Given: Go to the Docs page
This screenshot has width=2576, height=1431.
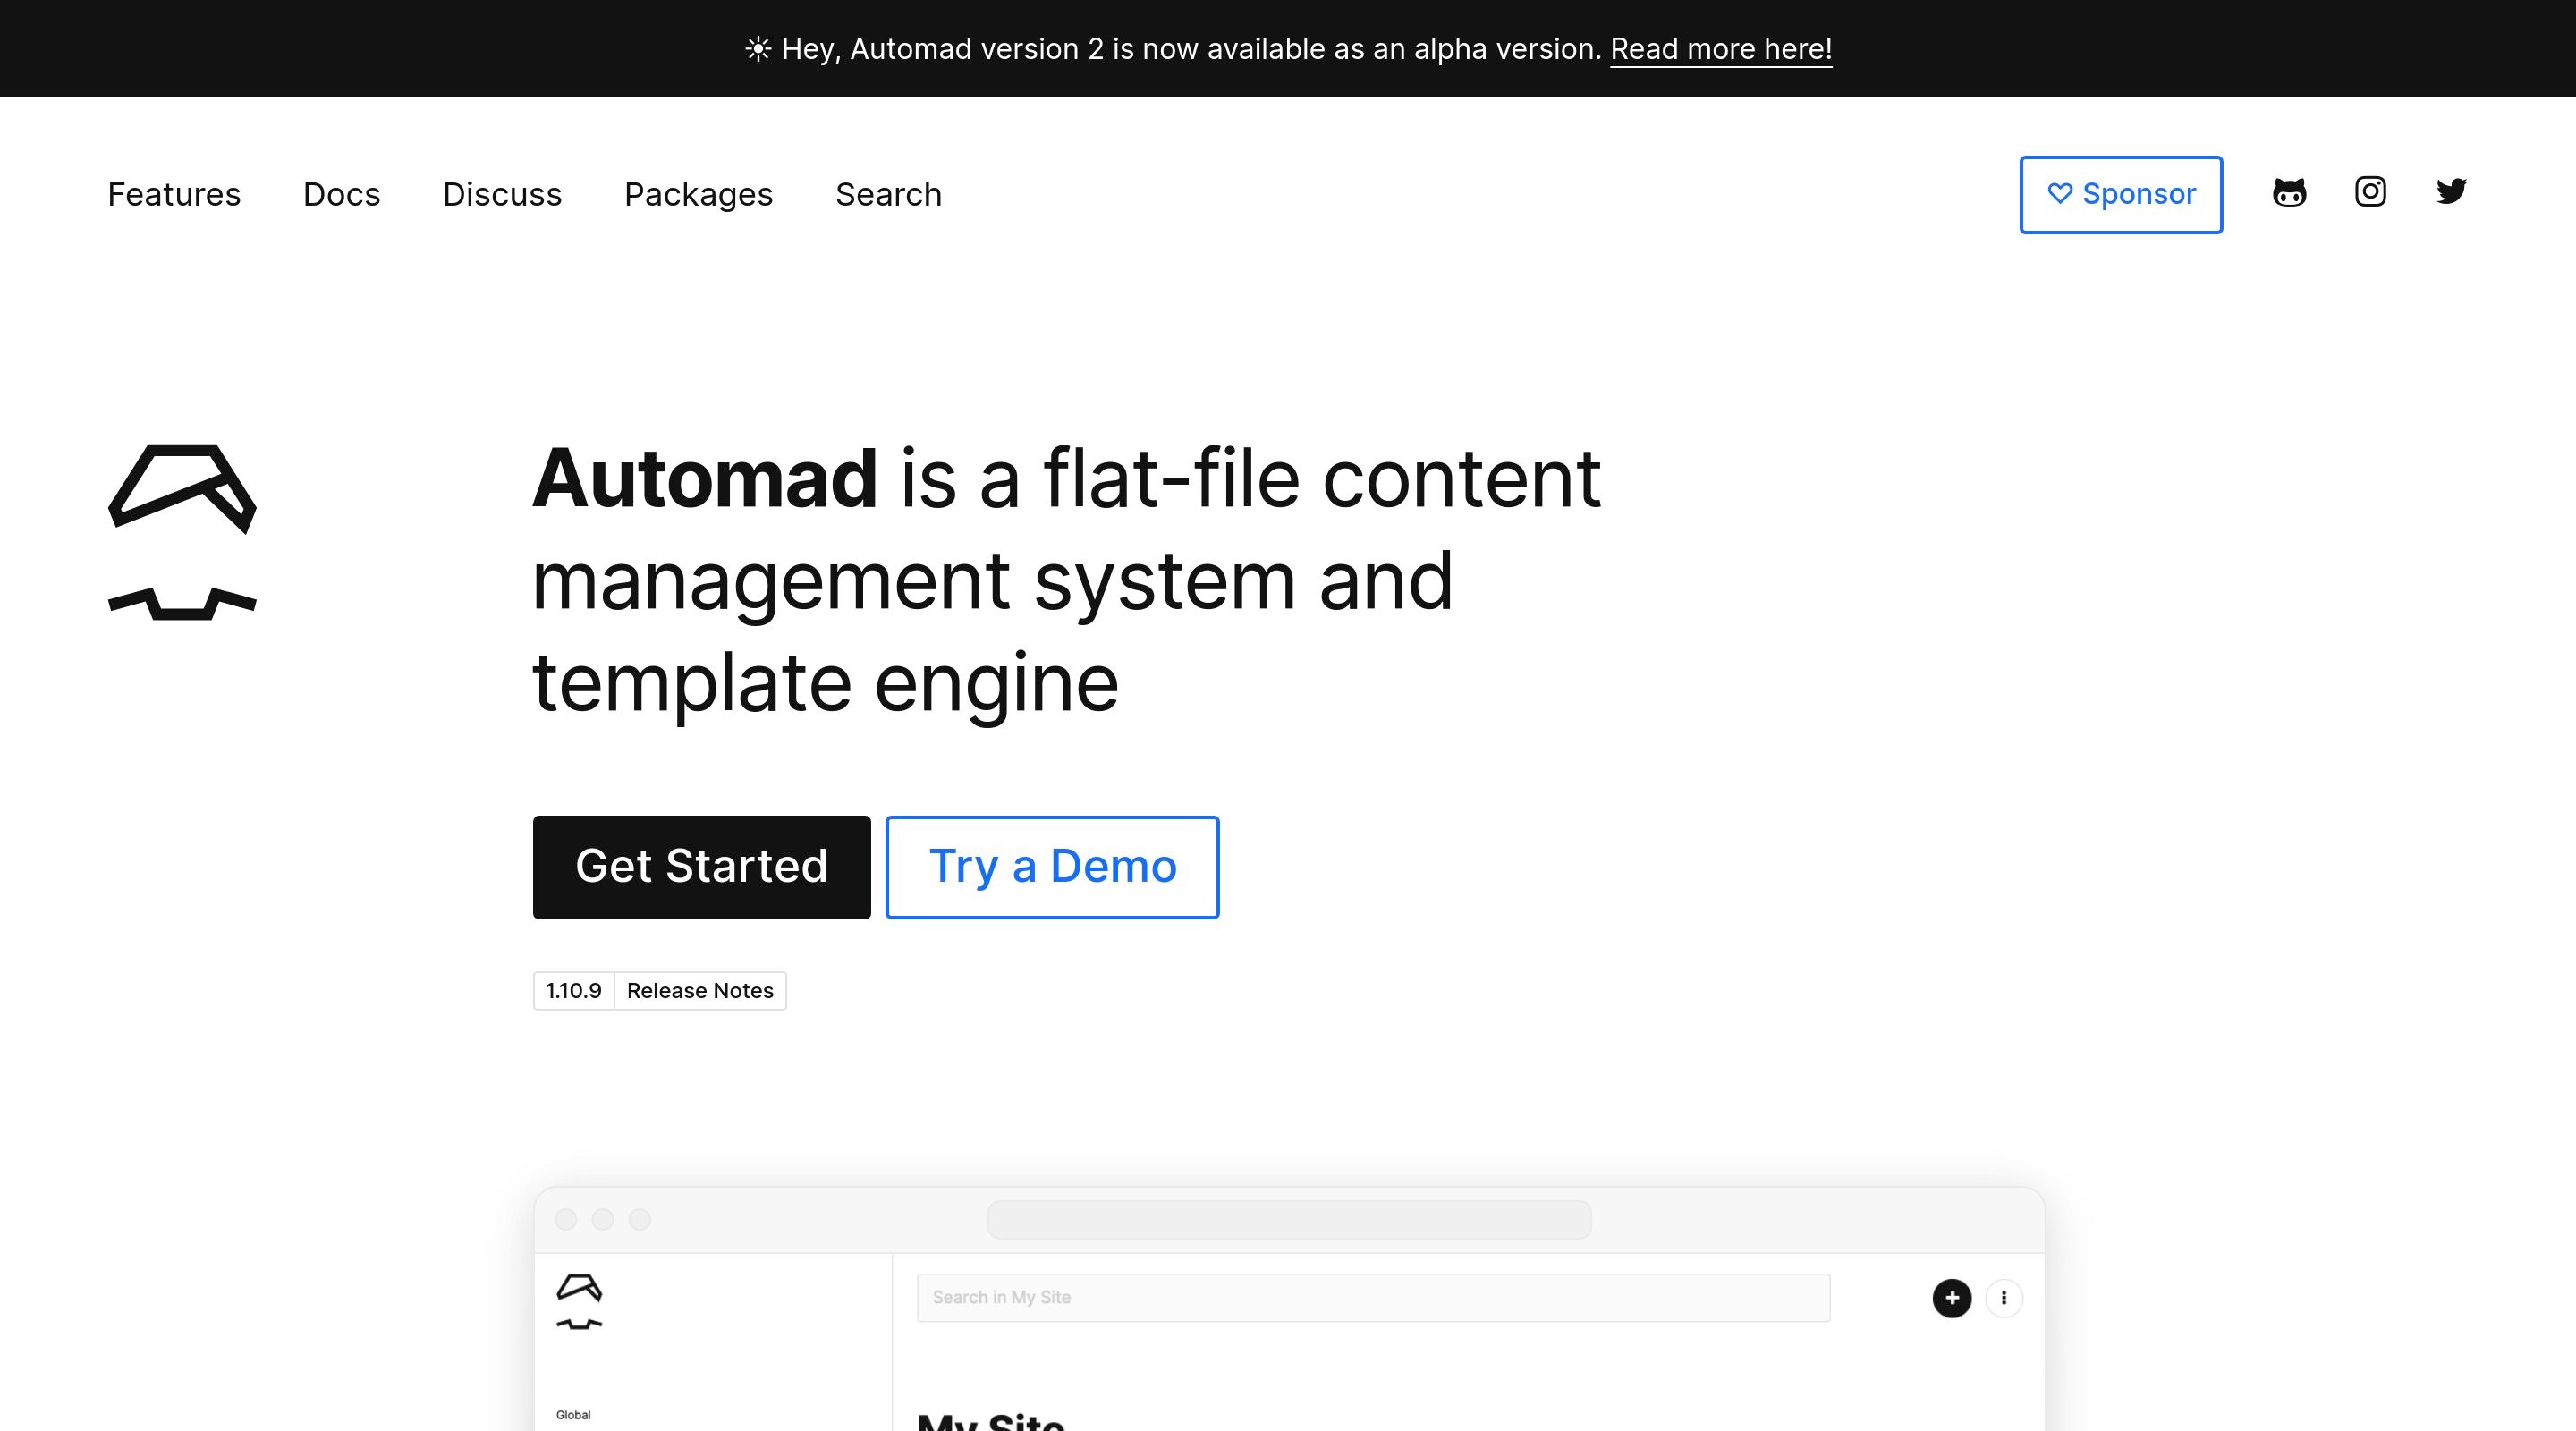Looking at the screenshot, I should click(341, 194).
